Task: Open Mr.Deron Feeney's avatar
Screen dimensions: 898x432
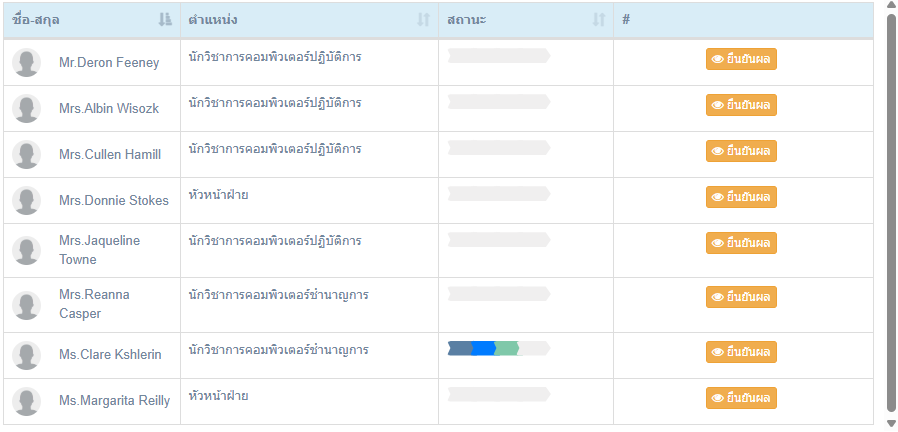Action: coord(26,62)
